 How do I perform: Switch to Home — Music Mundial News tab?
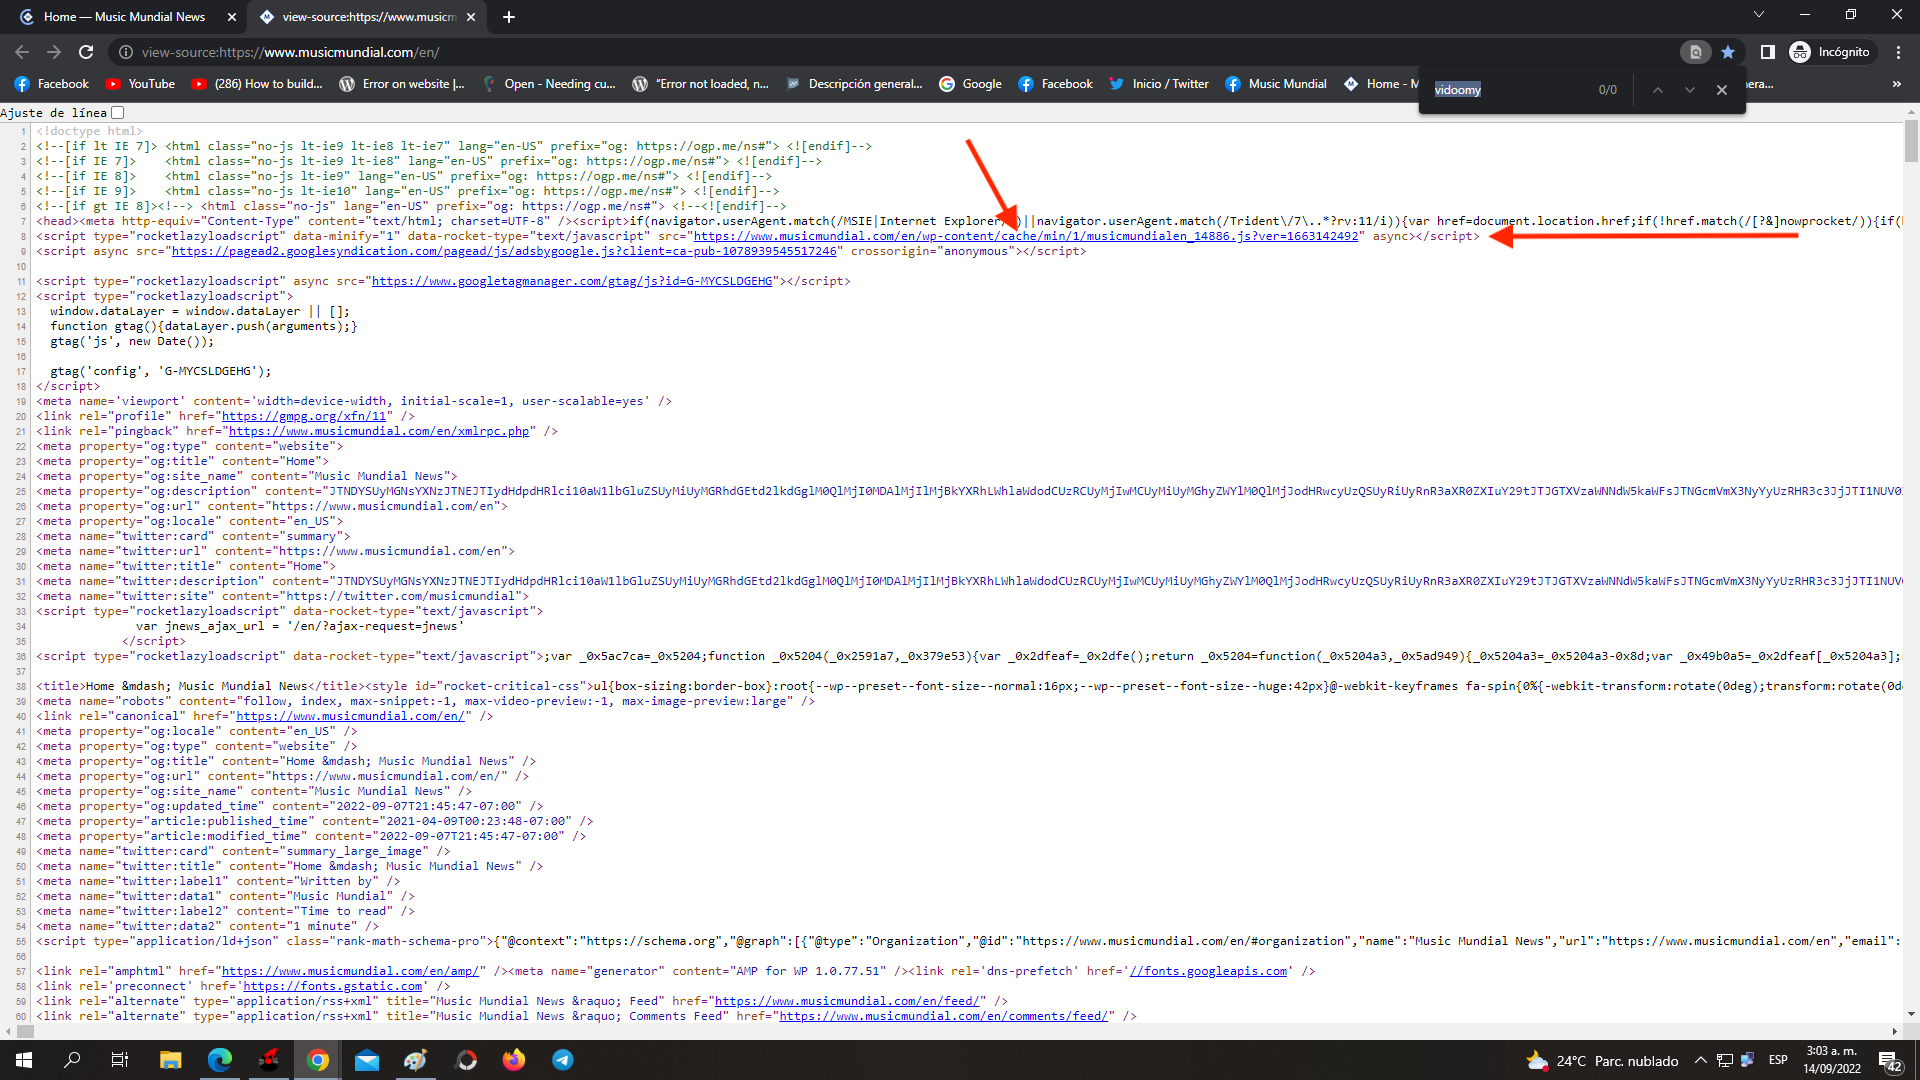coord(125,17)
